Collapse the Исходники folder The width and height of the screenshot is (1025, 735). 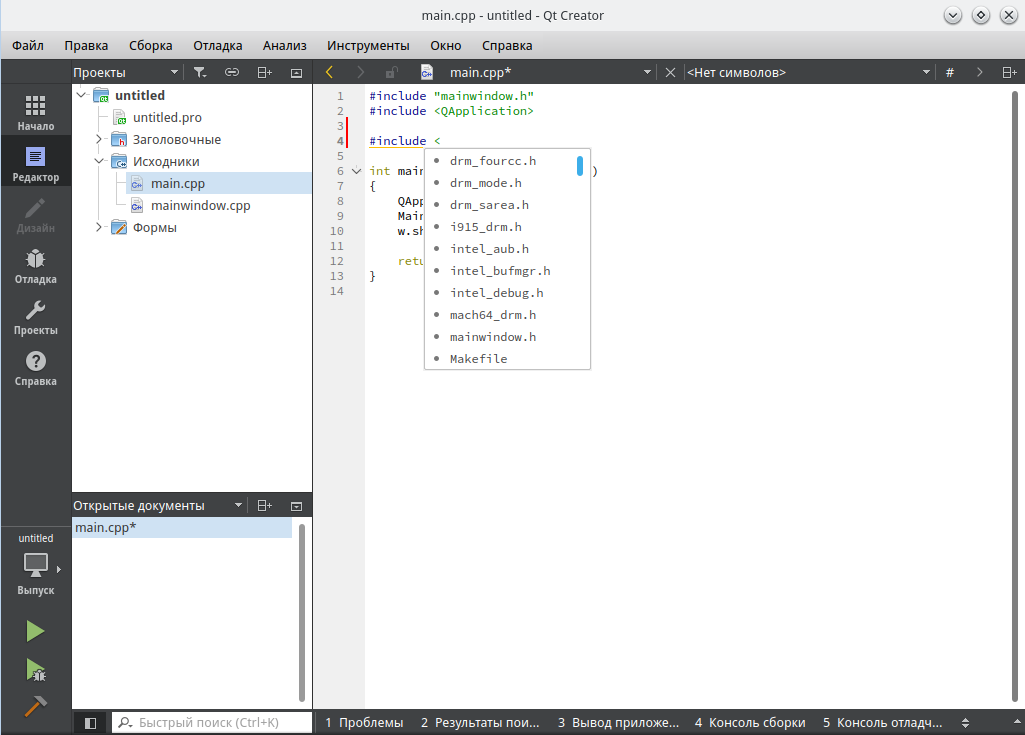pyautogui.click(x=99, y=161)
